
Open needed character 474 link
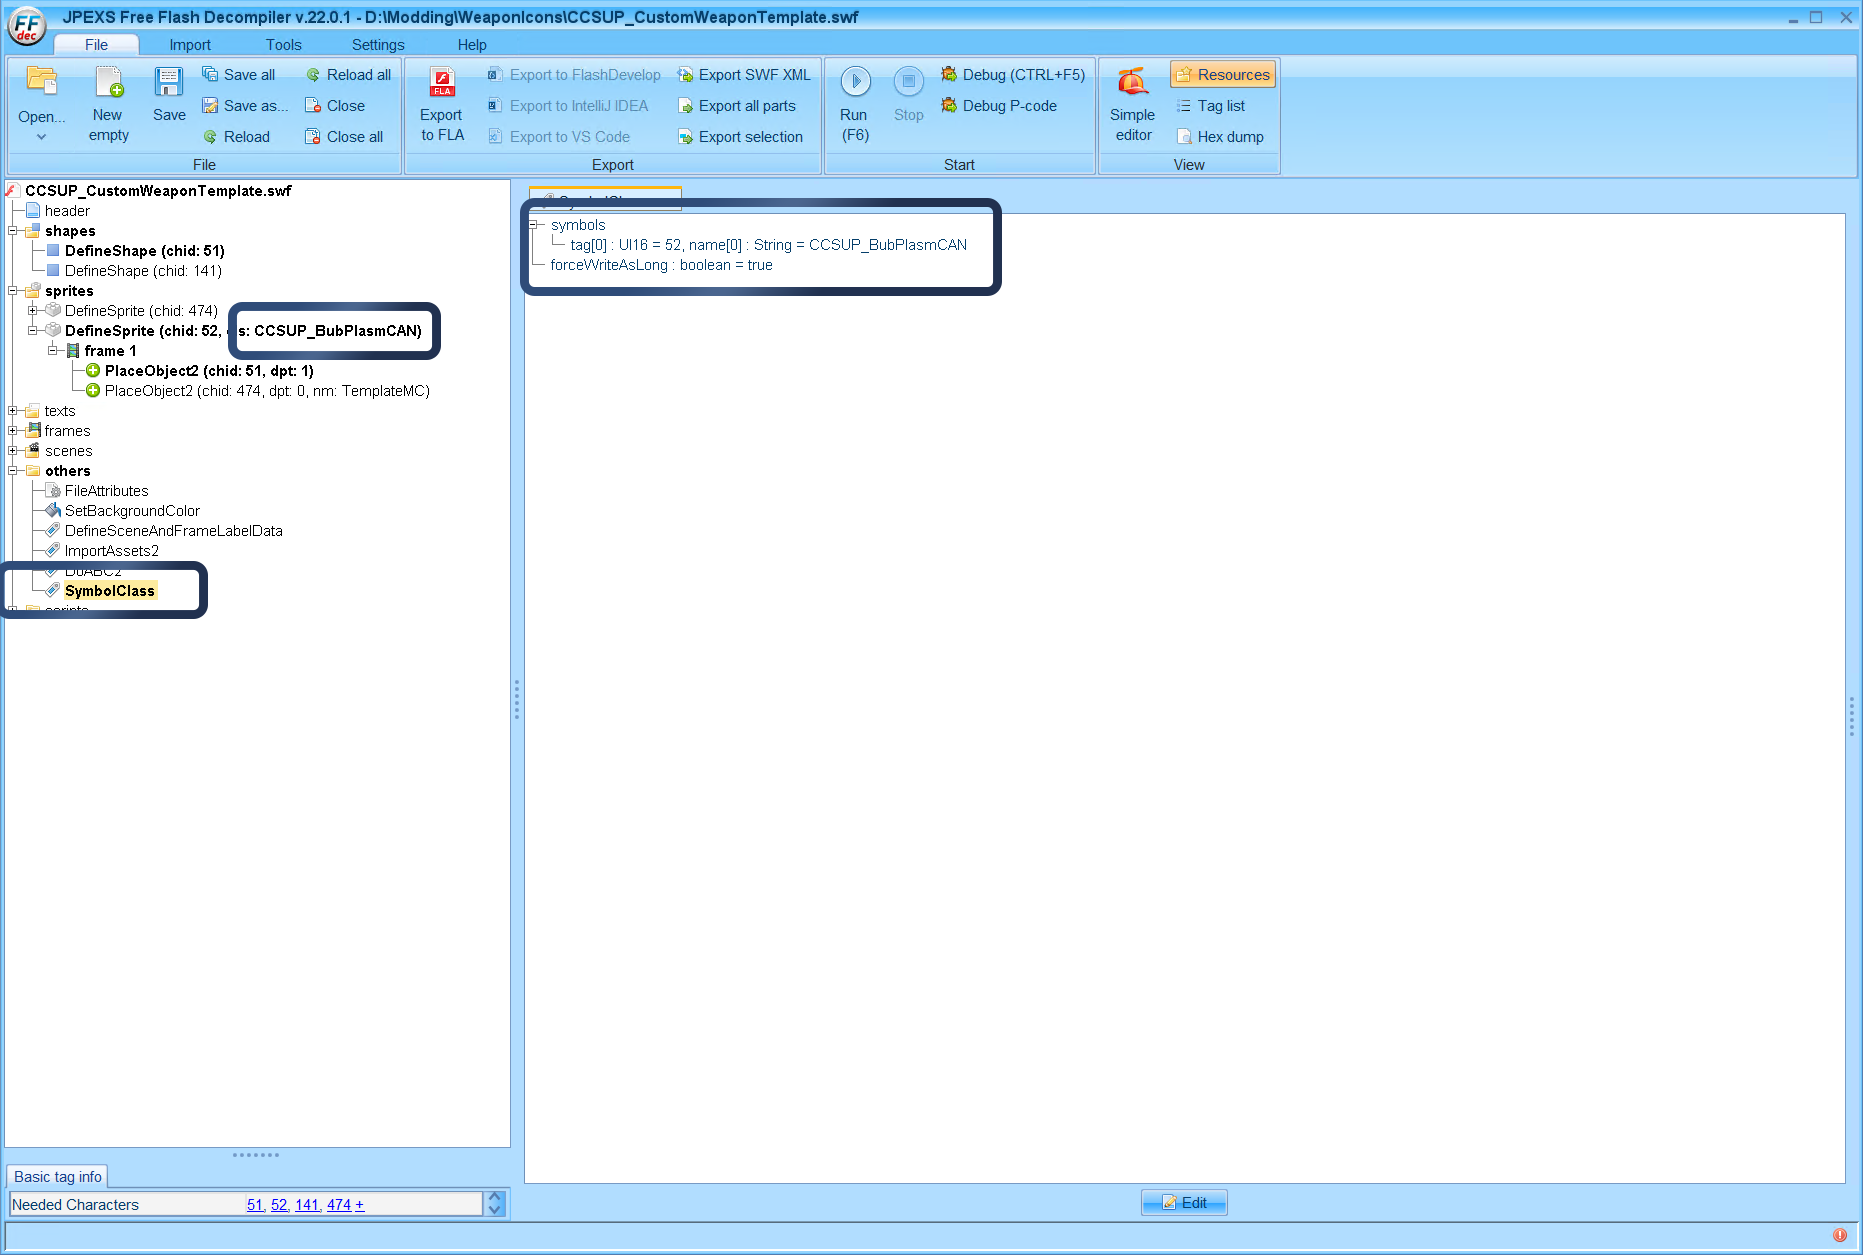pos(338,1204)
